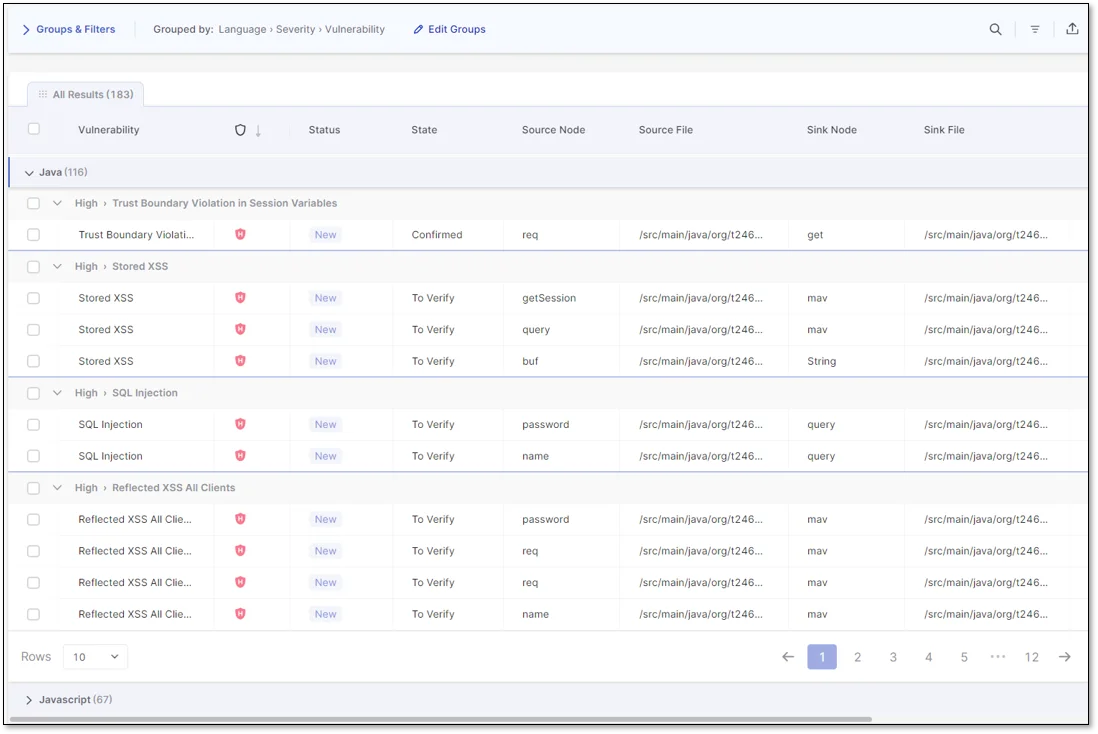Click the horizontal scrollbar at the bottom

[x=440, y=717]
